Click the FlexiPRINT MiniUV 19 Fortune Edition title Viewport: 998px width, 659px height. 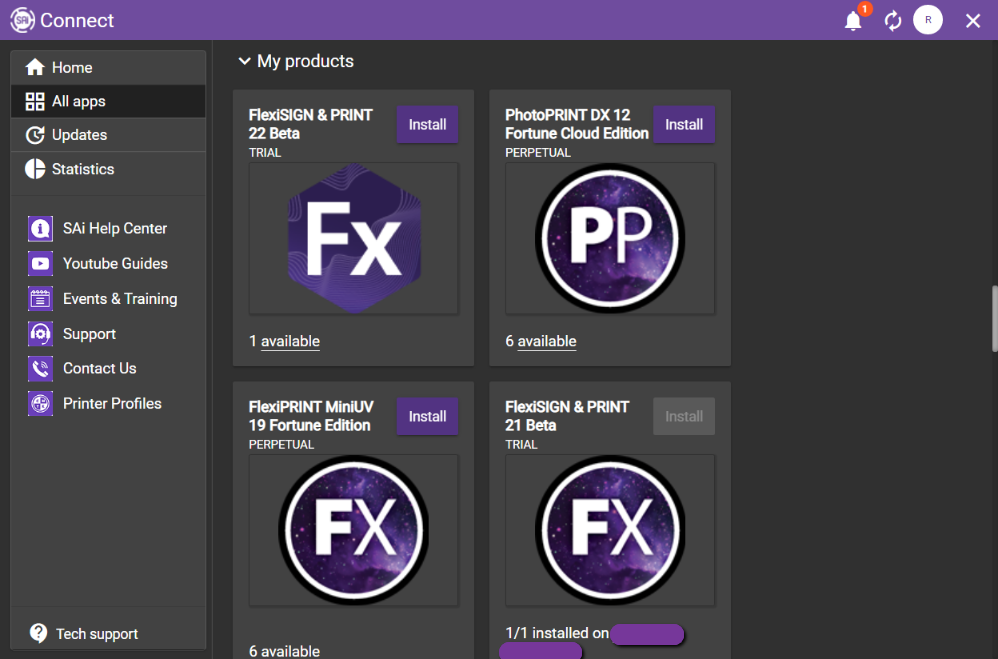311,416
